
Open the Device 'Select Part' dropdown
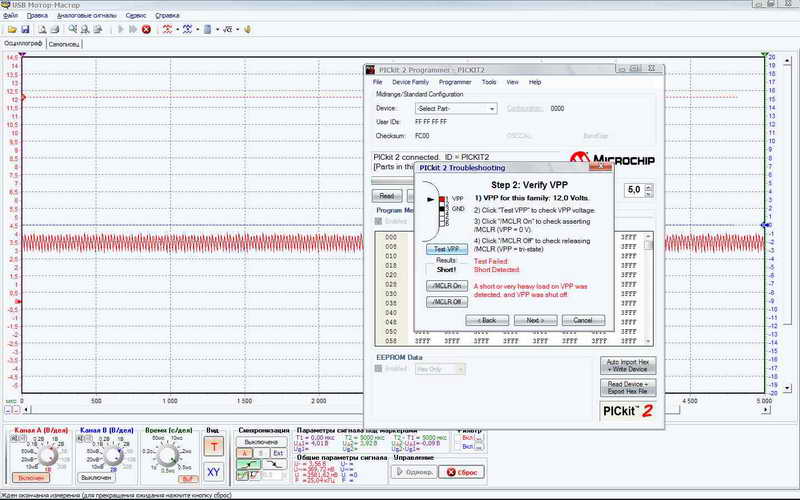pos(456,108)
